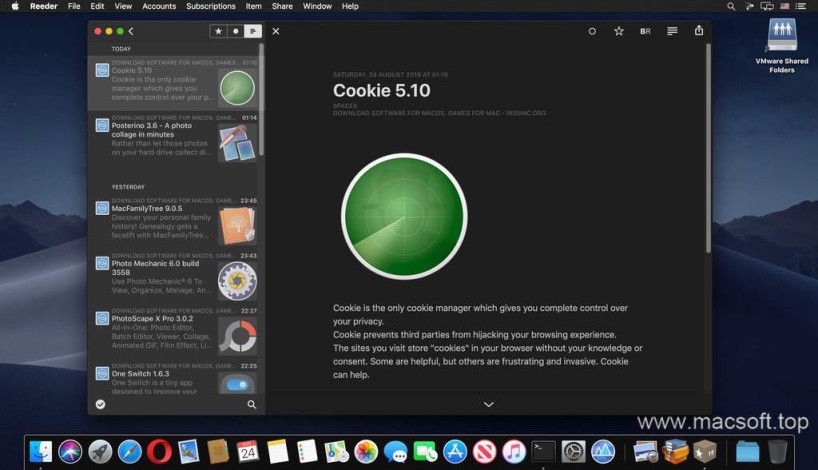This screenshot has width=818, height=470.
Task: Click the PhotoScape X Pro thumbnail
Action: (237, 337)
